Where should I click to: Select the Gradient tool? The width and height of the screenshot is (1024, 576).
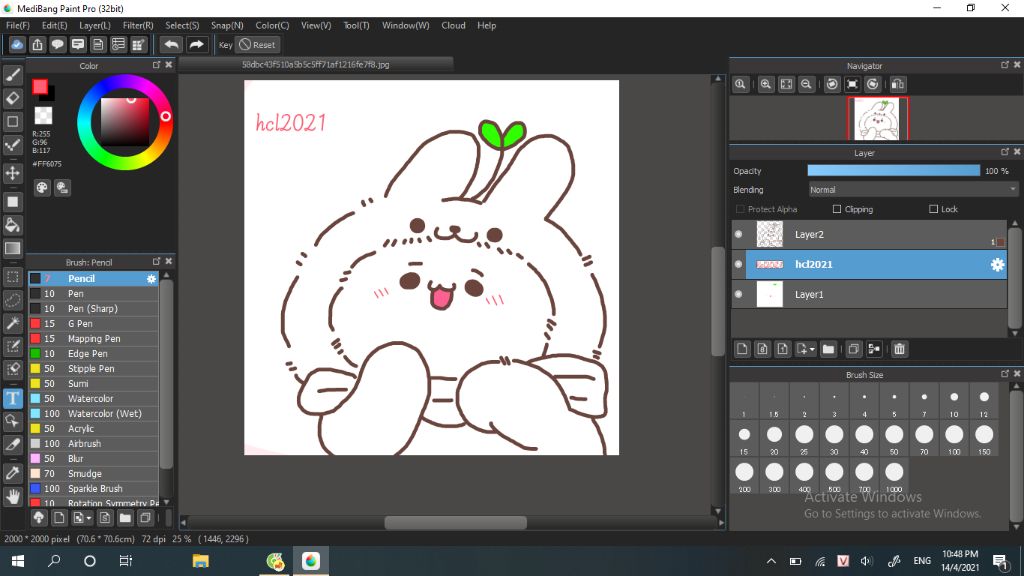tap(12, 248)
